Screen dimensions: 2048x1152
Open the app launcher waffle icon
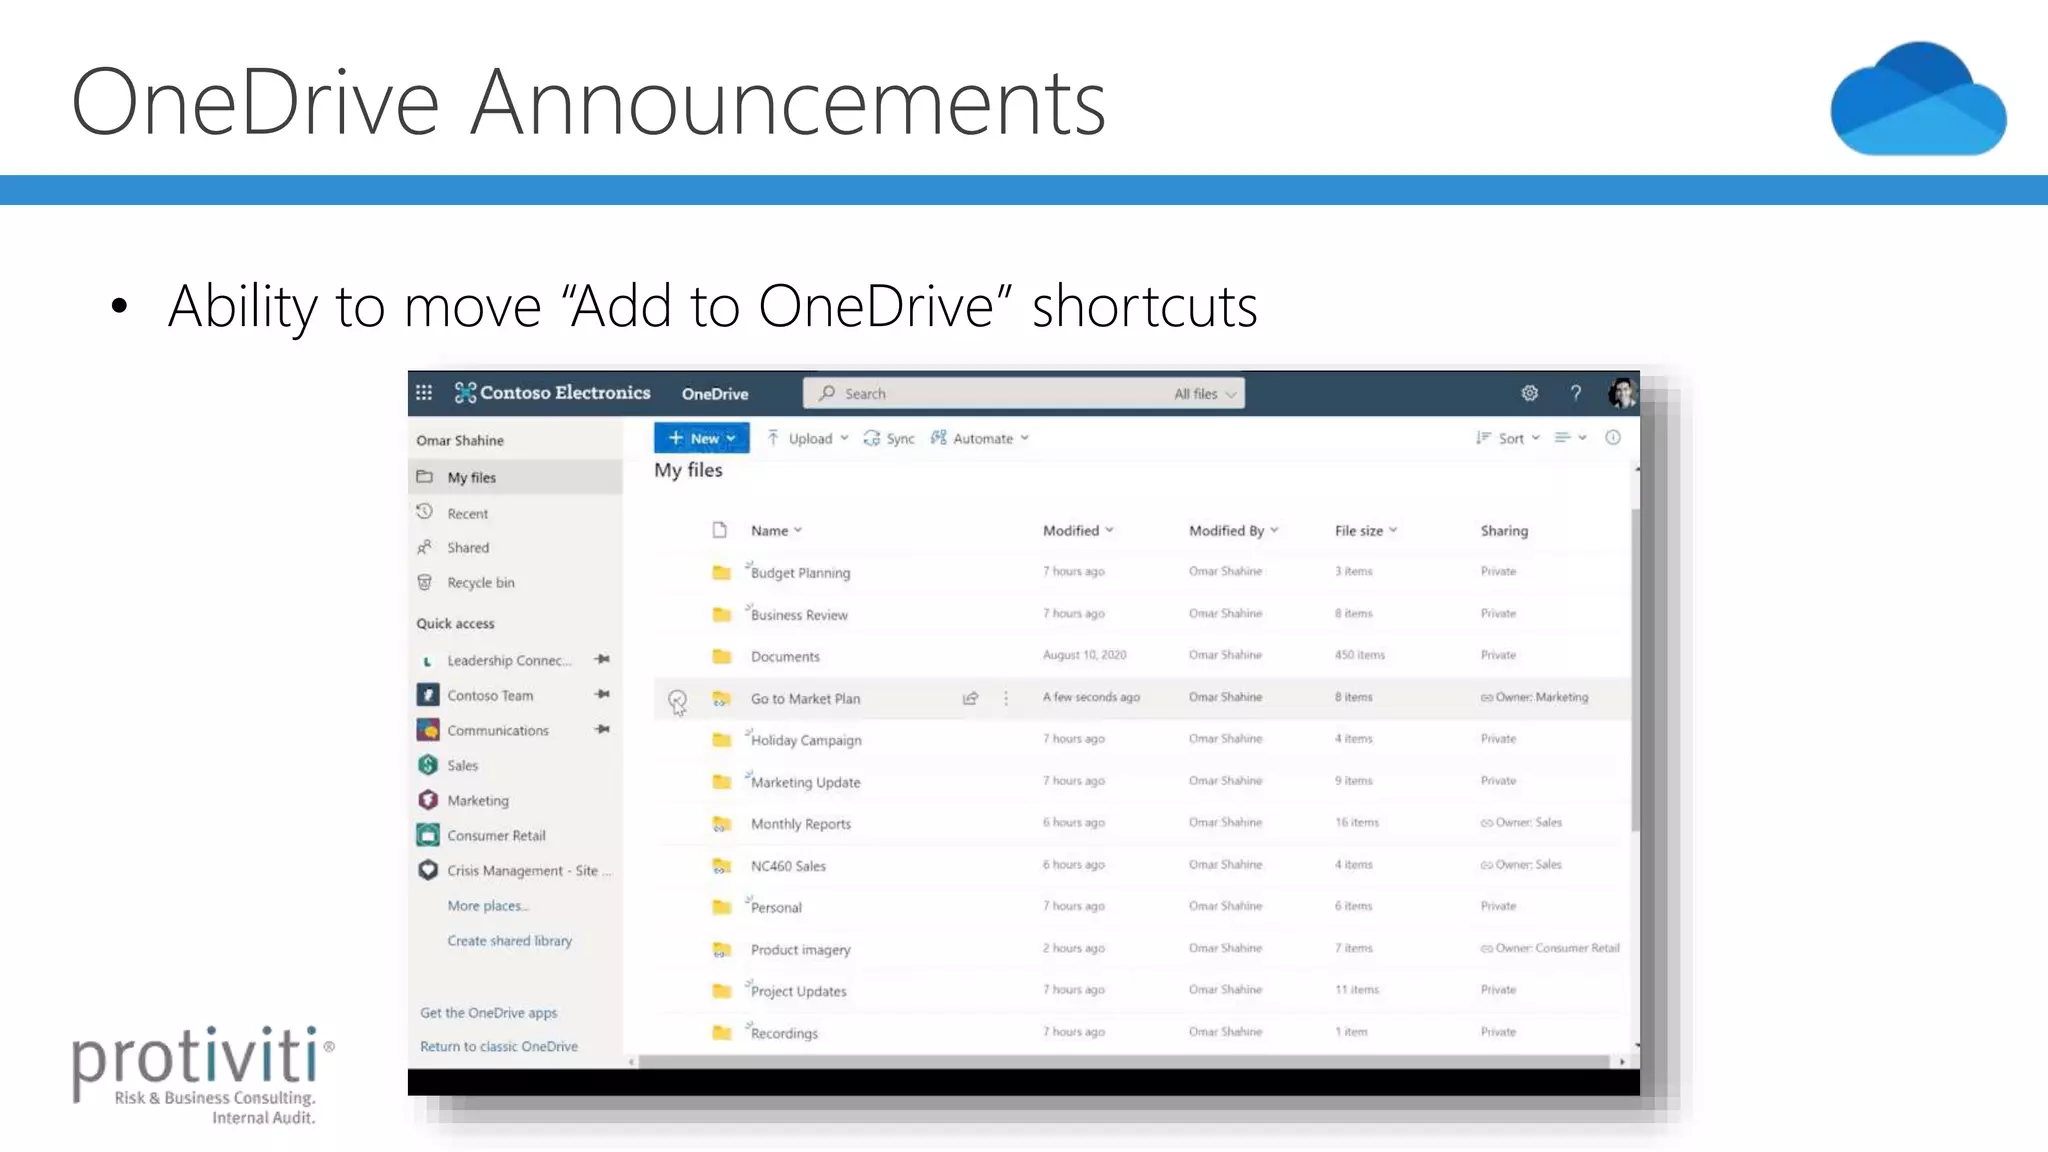424,393
